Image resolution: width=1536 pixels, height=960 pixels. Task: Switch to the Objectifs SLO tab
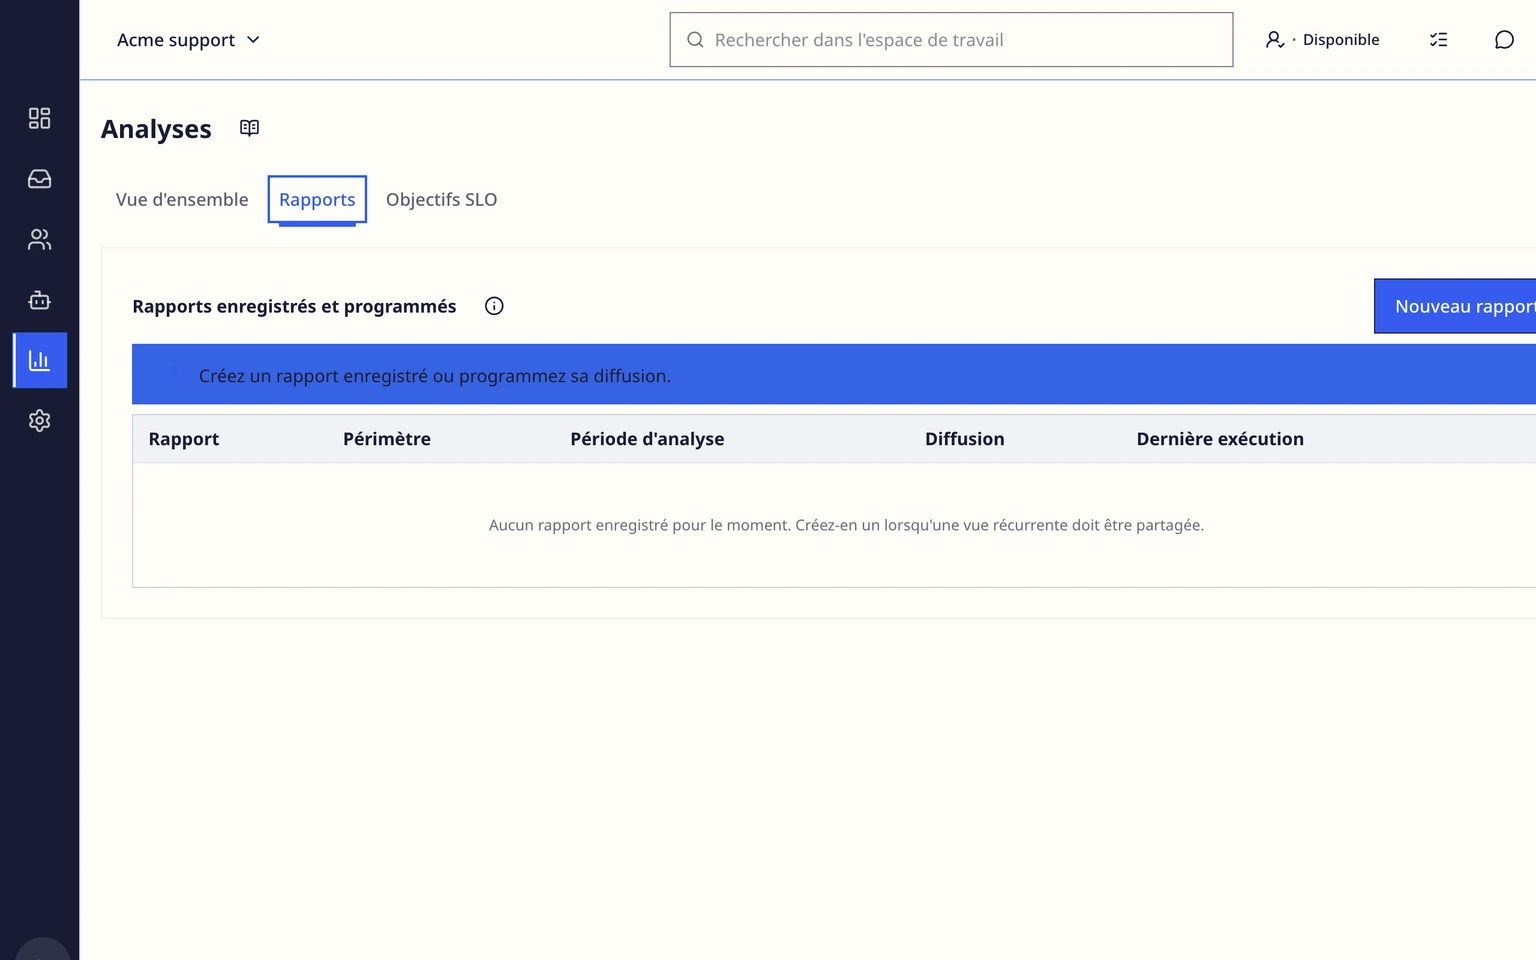tap(441, 199)
